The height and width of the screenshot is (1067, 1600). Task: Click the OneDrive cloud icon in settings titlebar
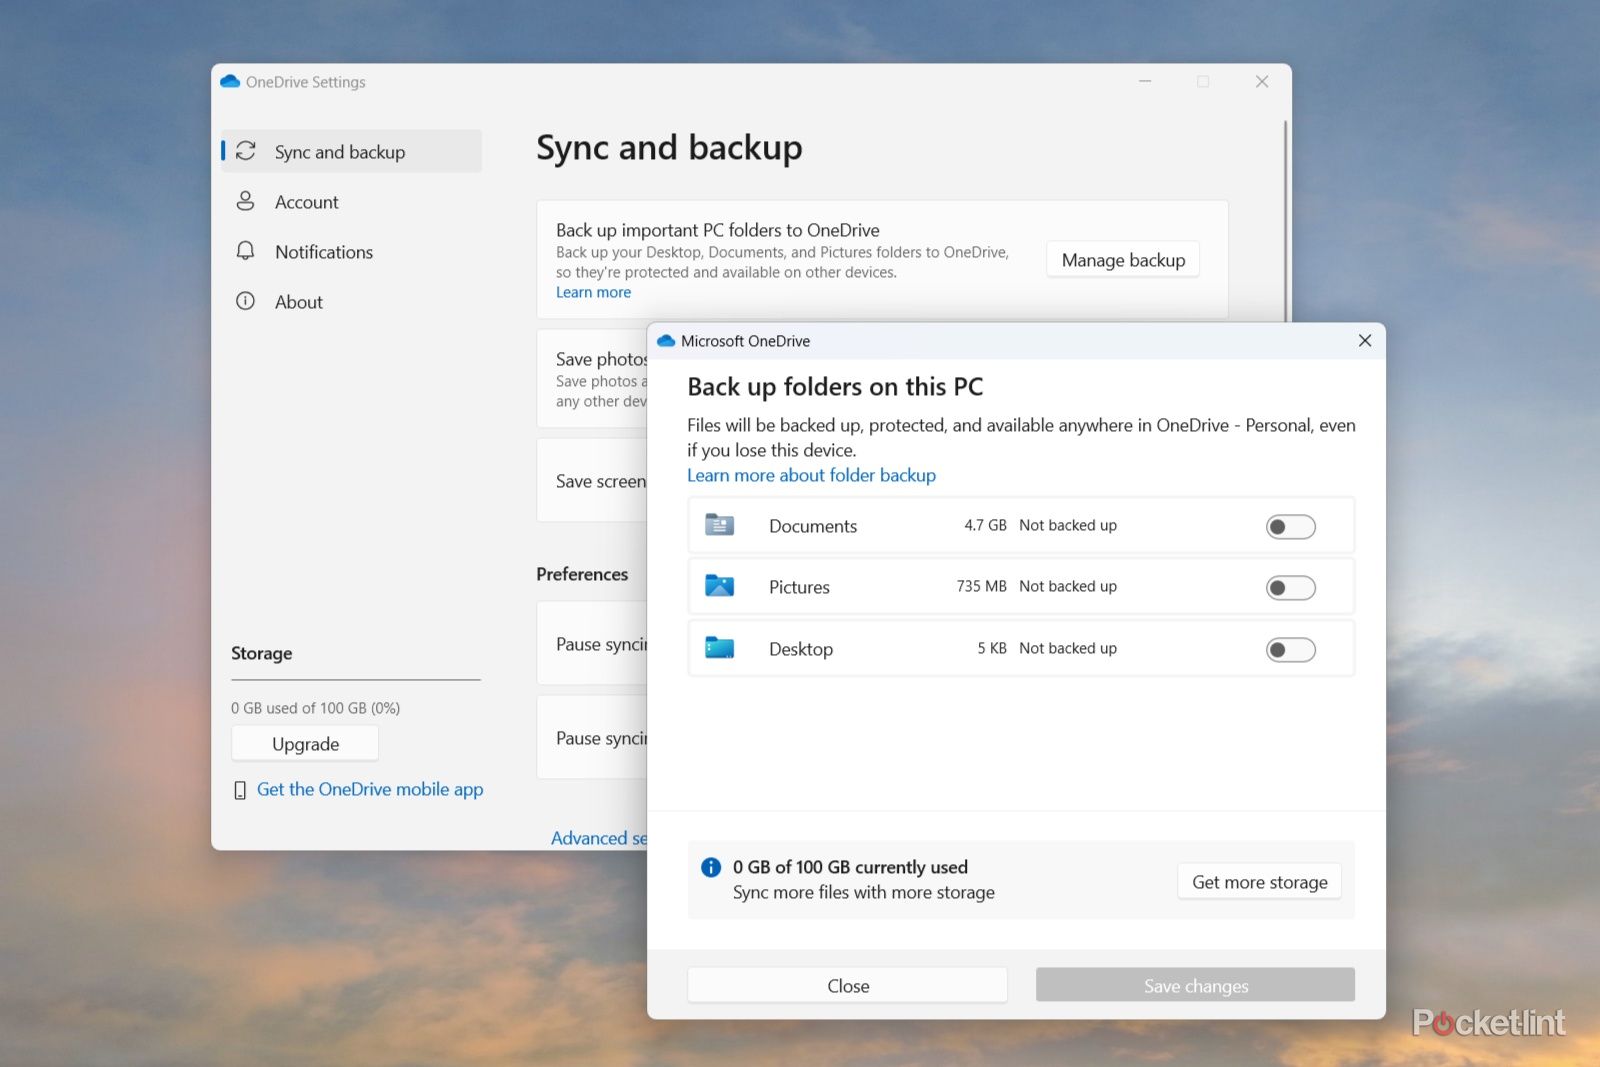coord(231,81)
